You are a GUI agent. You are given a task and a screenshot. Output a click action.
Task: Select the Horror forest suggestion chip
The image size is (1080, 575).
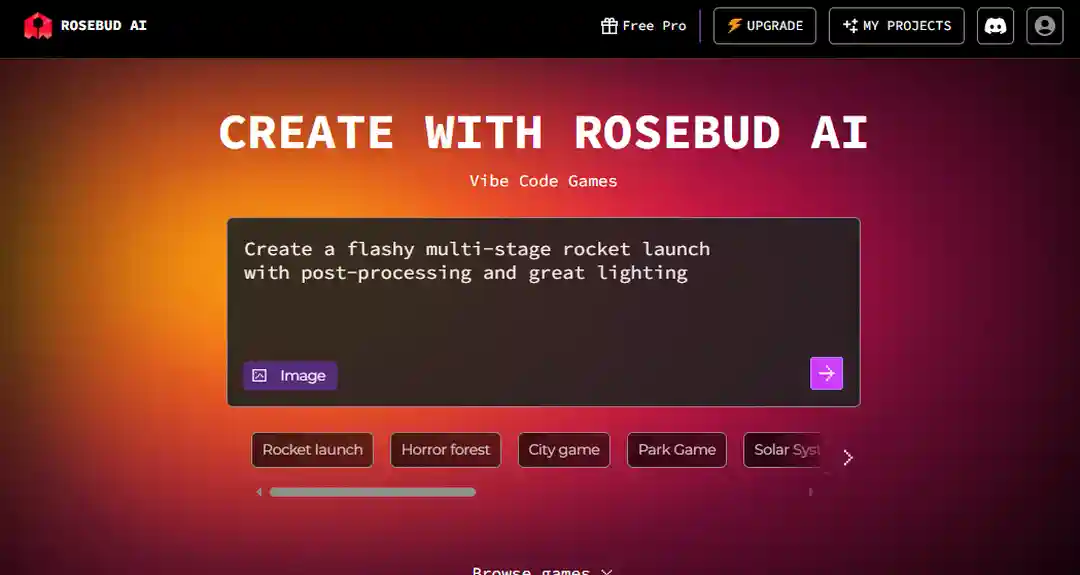pyautogui.click(x=446, y=450)
